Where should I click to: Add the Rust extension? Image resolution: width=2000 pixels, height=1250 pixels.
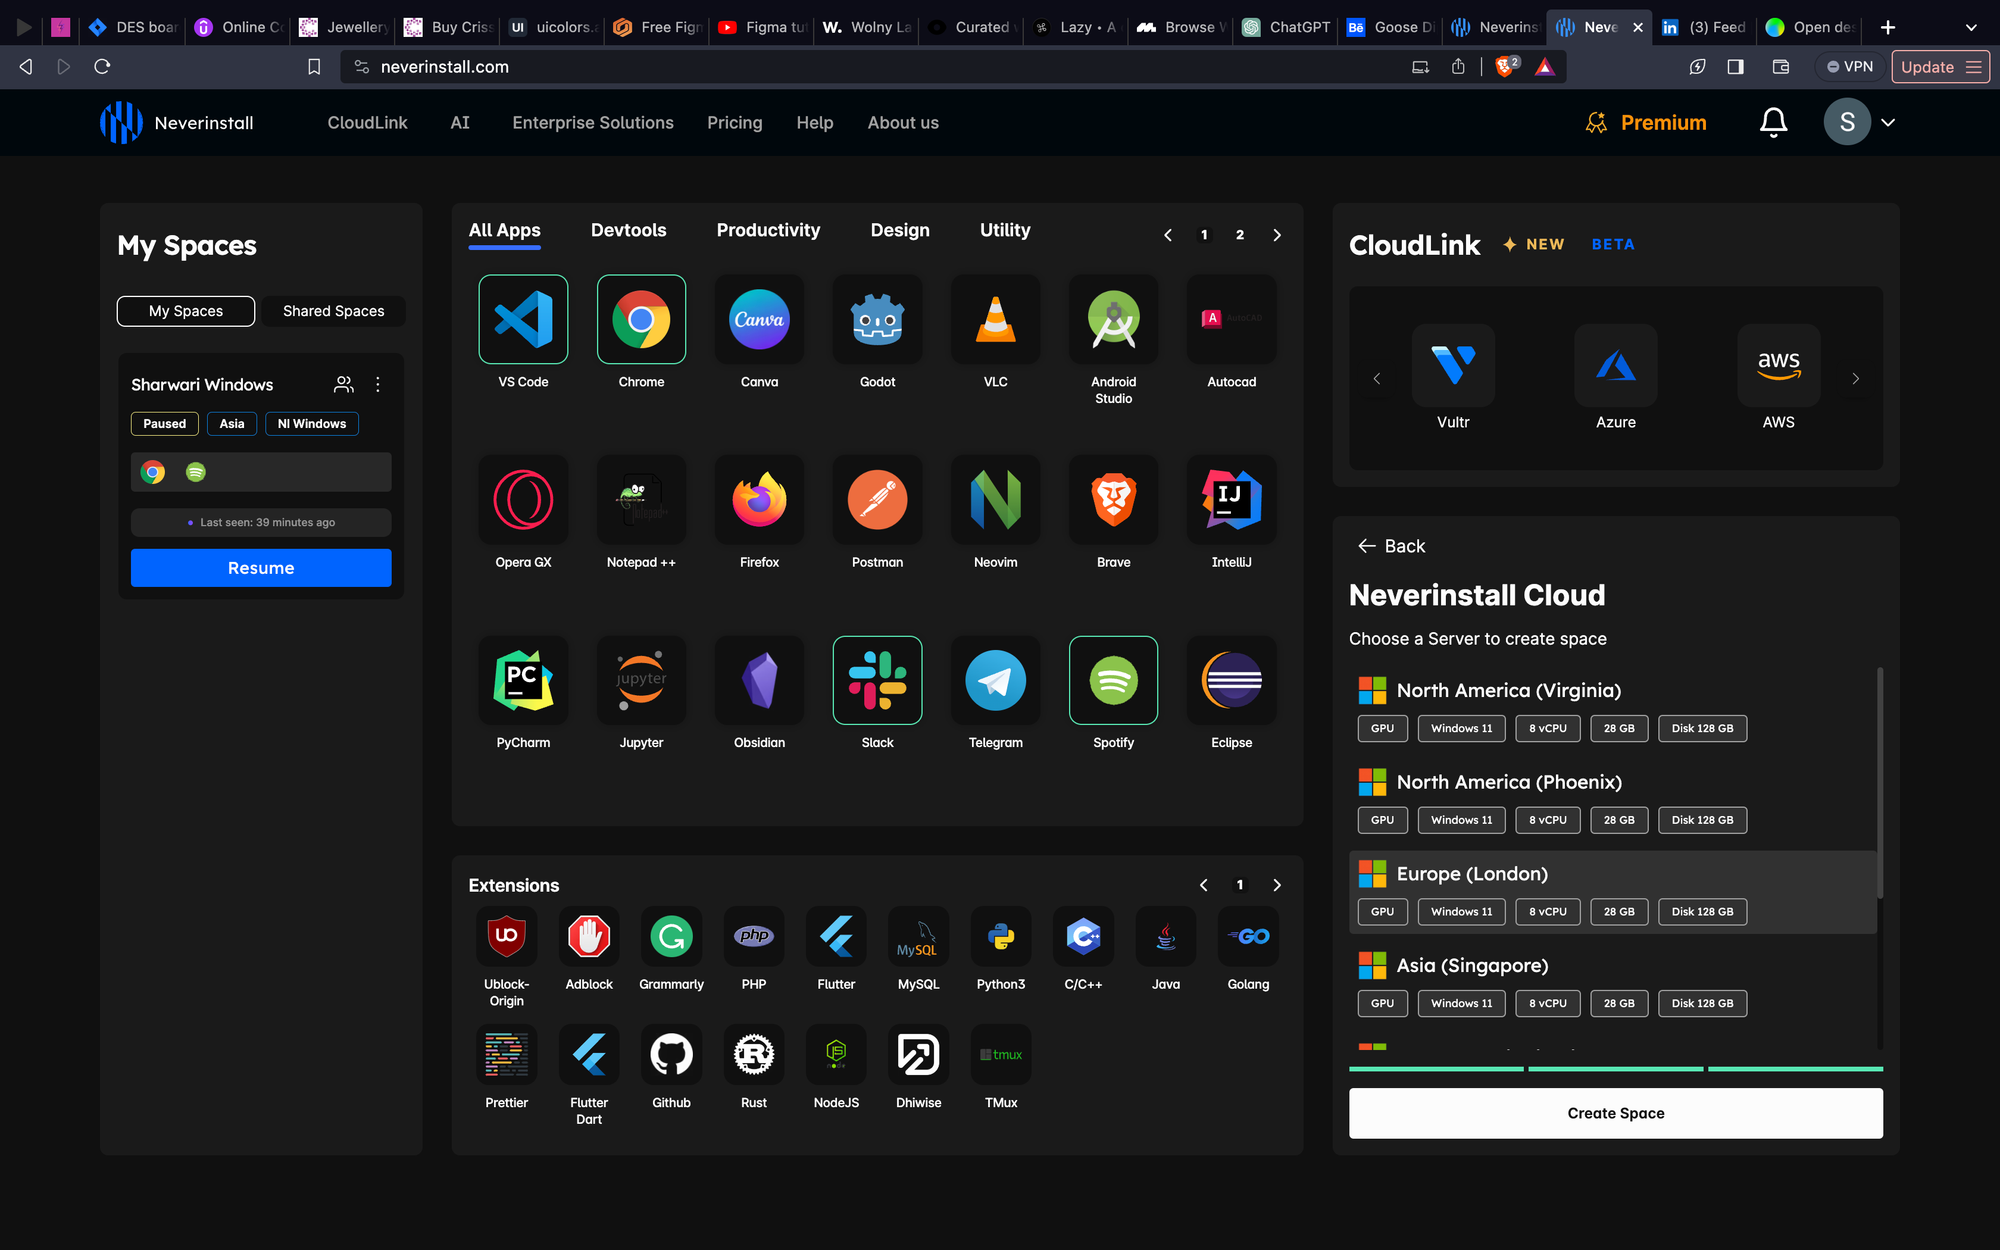coord(754,1055)
